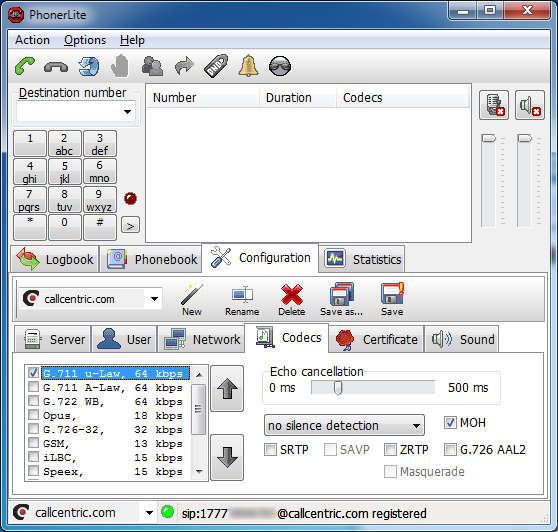Click the golden bell ringer icon
The height and width of the screenshot is (532, 558).
[x=248, y=66]
